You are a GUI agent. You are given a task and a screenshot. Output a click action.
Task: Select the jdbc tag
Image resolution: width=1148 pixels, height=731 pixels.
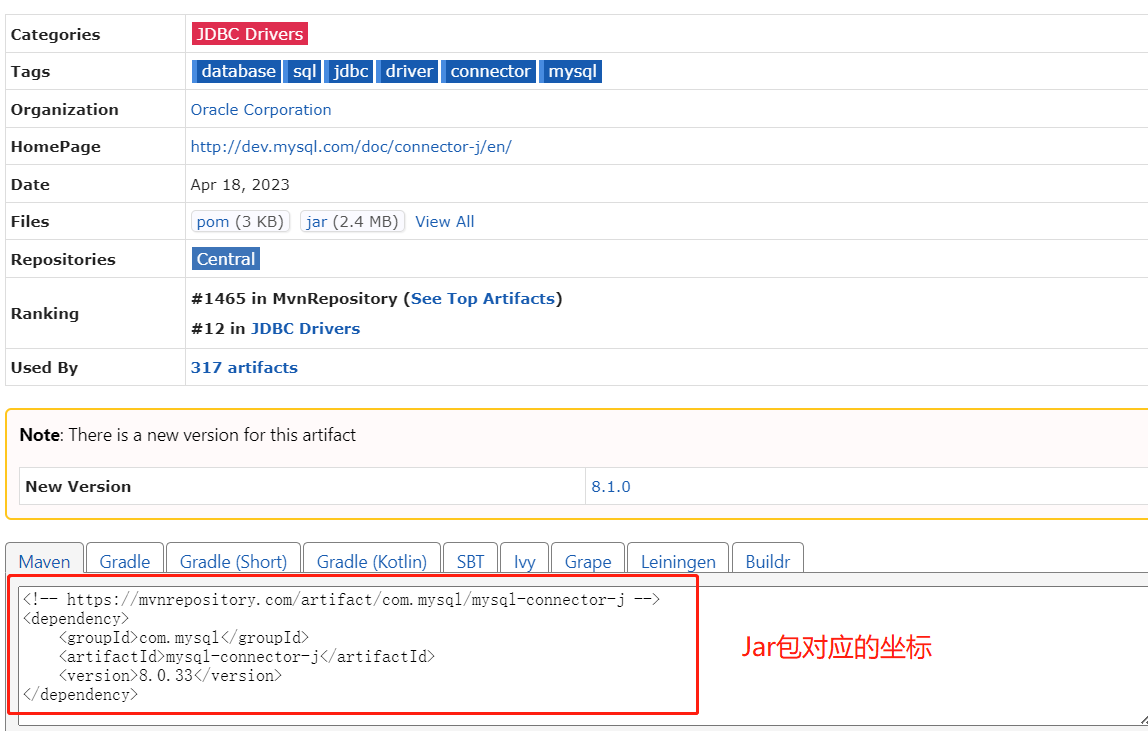tap(350, 71)
